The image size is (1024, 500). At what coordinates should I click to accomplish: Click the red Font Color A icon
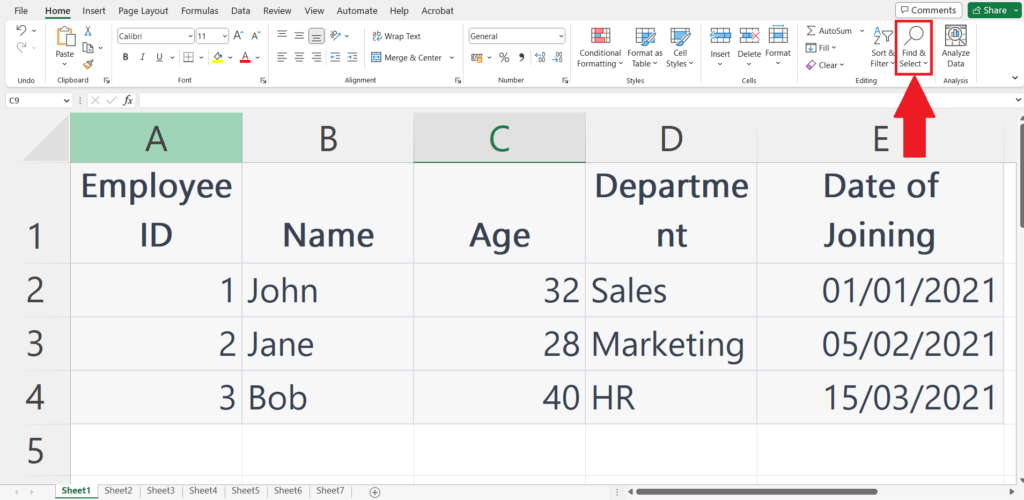pos(246,57)
